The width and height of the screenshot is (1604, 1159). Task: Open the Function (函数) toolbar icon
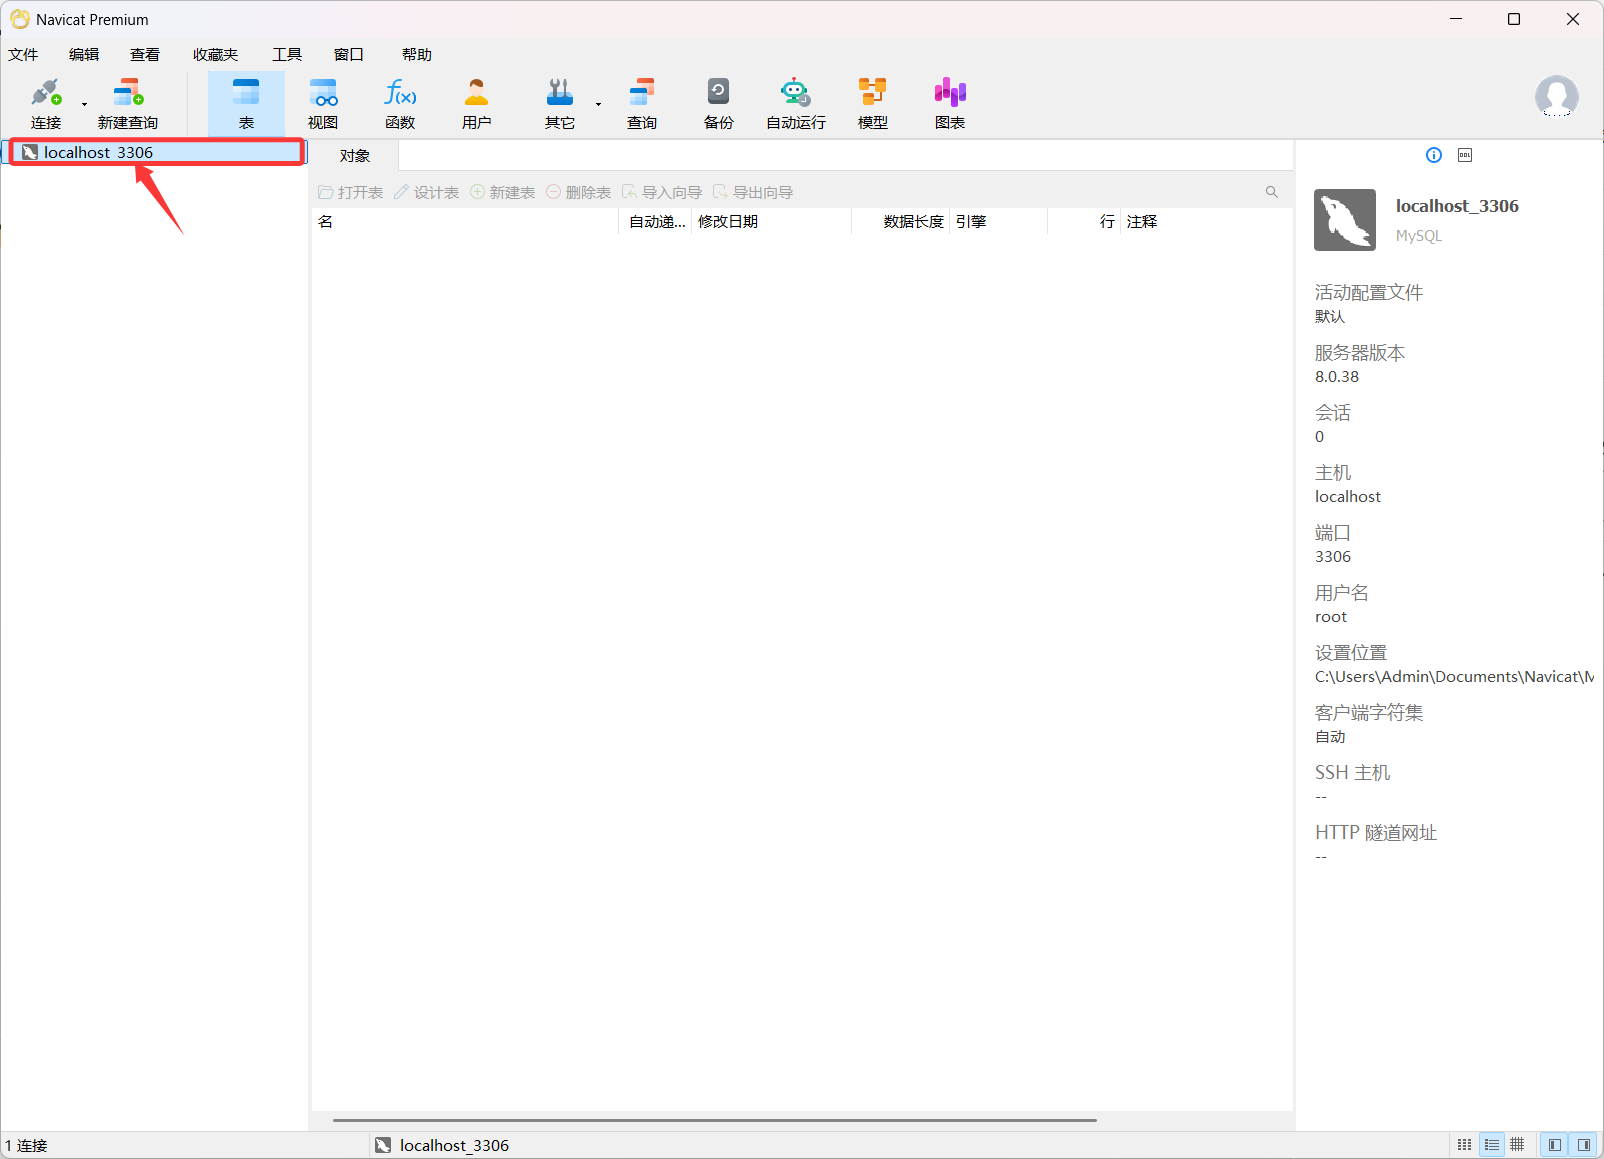click(400, 104)
